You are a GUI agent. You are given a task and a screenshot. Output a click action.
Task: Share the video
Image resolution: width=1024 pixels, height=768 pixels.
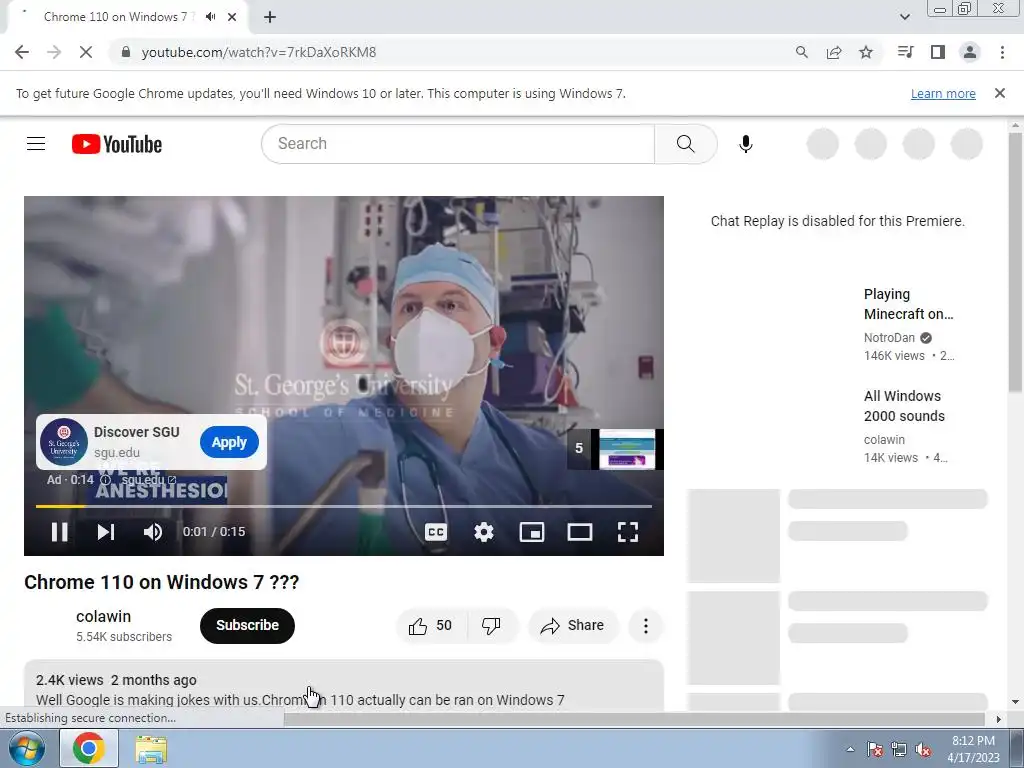pyautogui.click(x=572, y=626)
